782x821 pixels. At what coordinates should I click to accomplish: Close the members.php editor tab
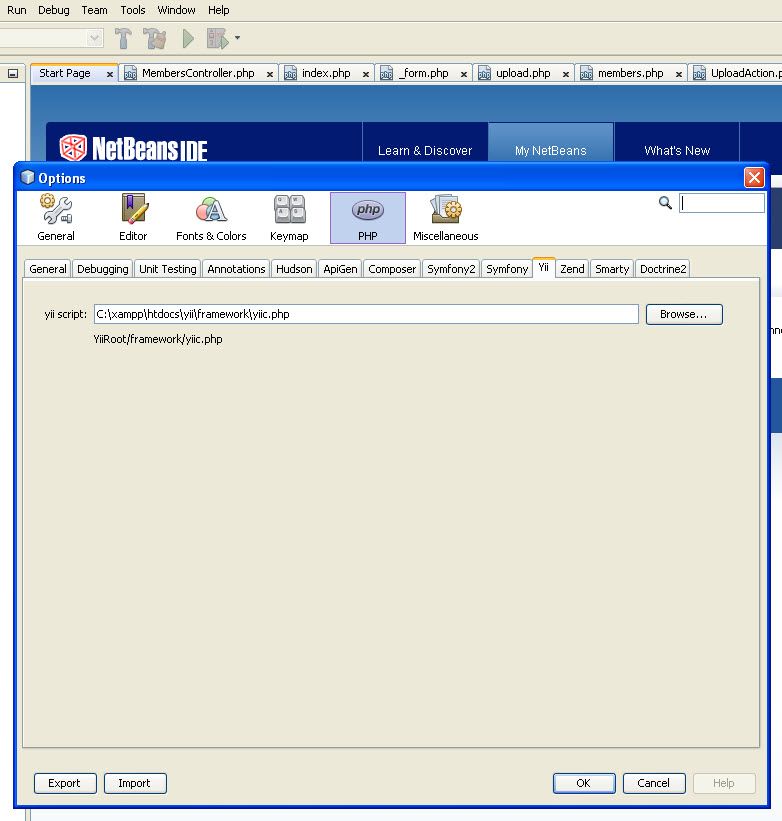tap(678, 74)
